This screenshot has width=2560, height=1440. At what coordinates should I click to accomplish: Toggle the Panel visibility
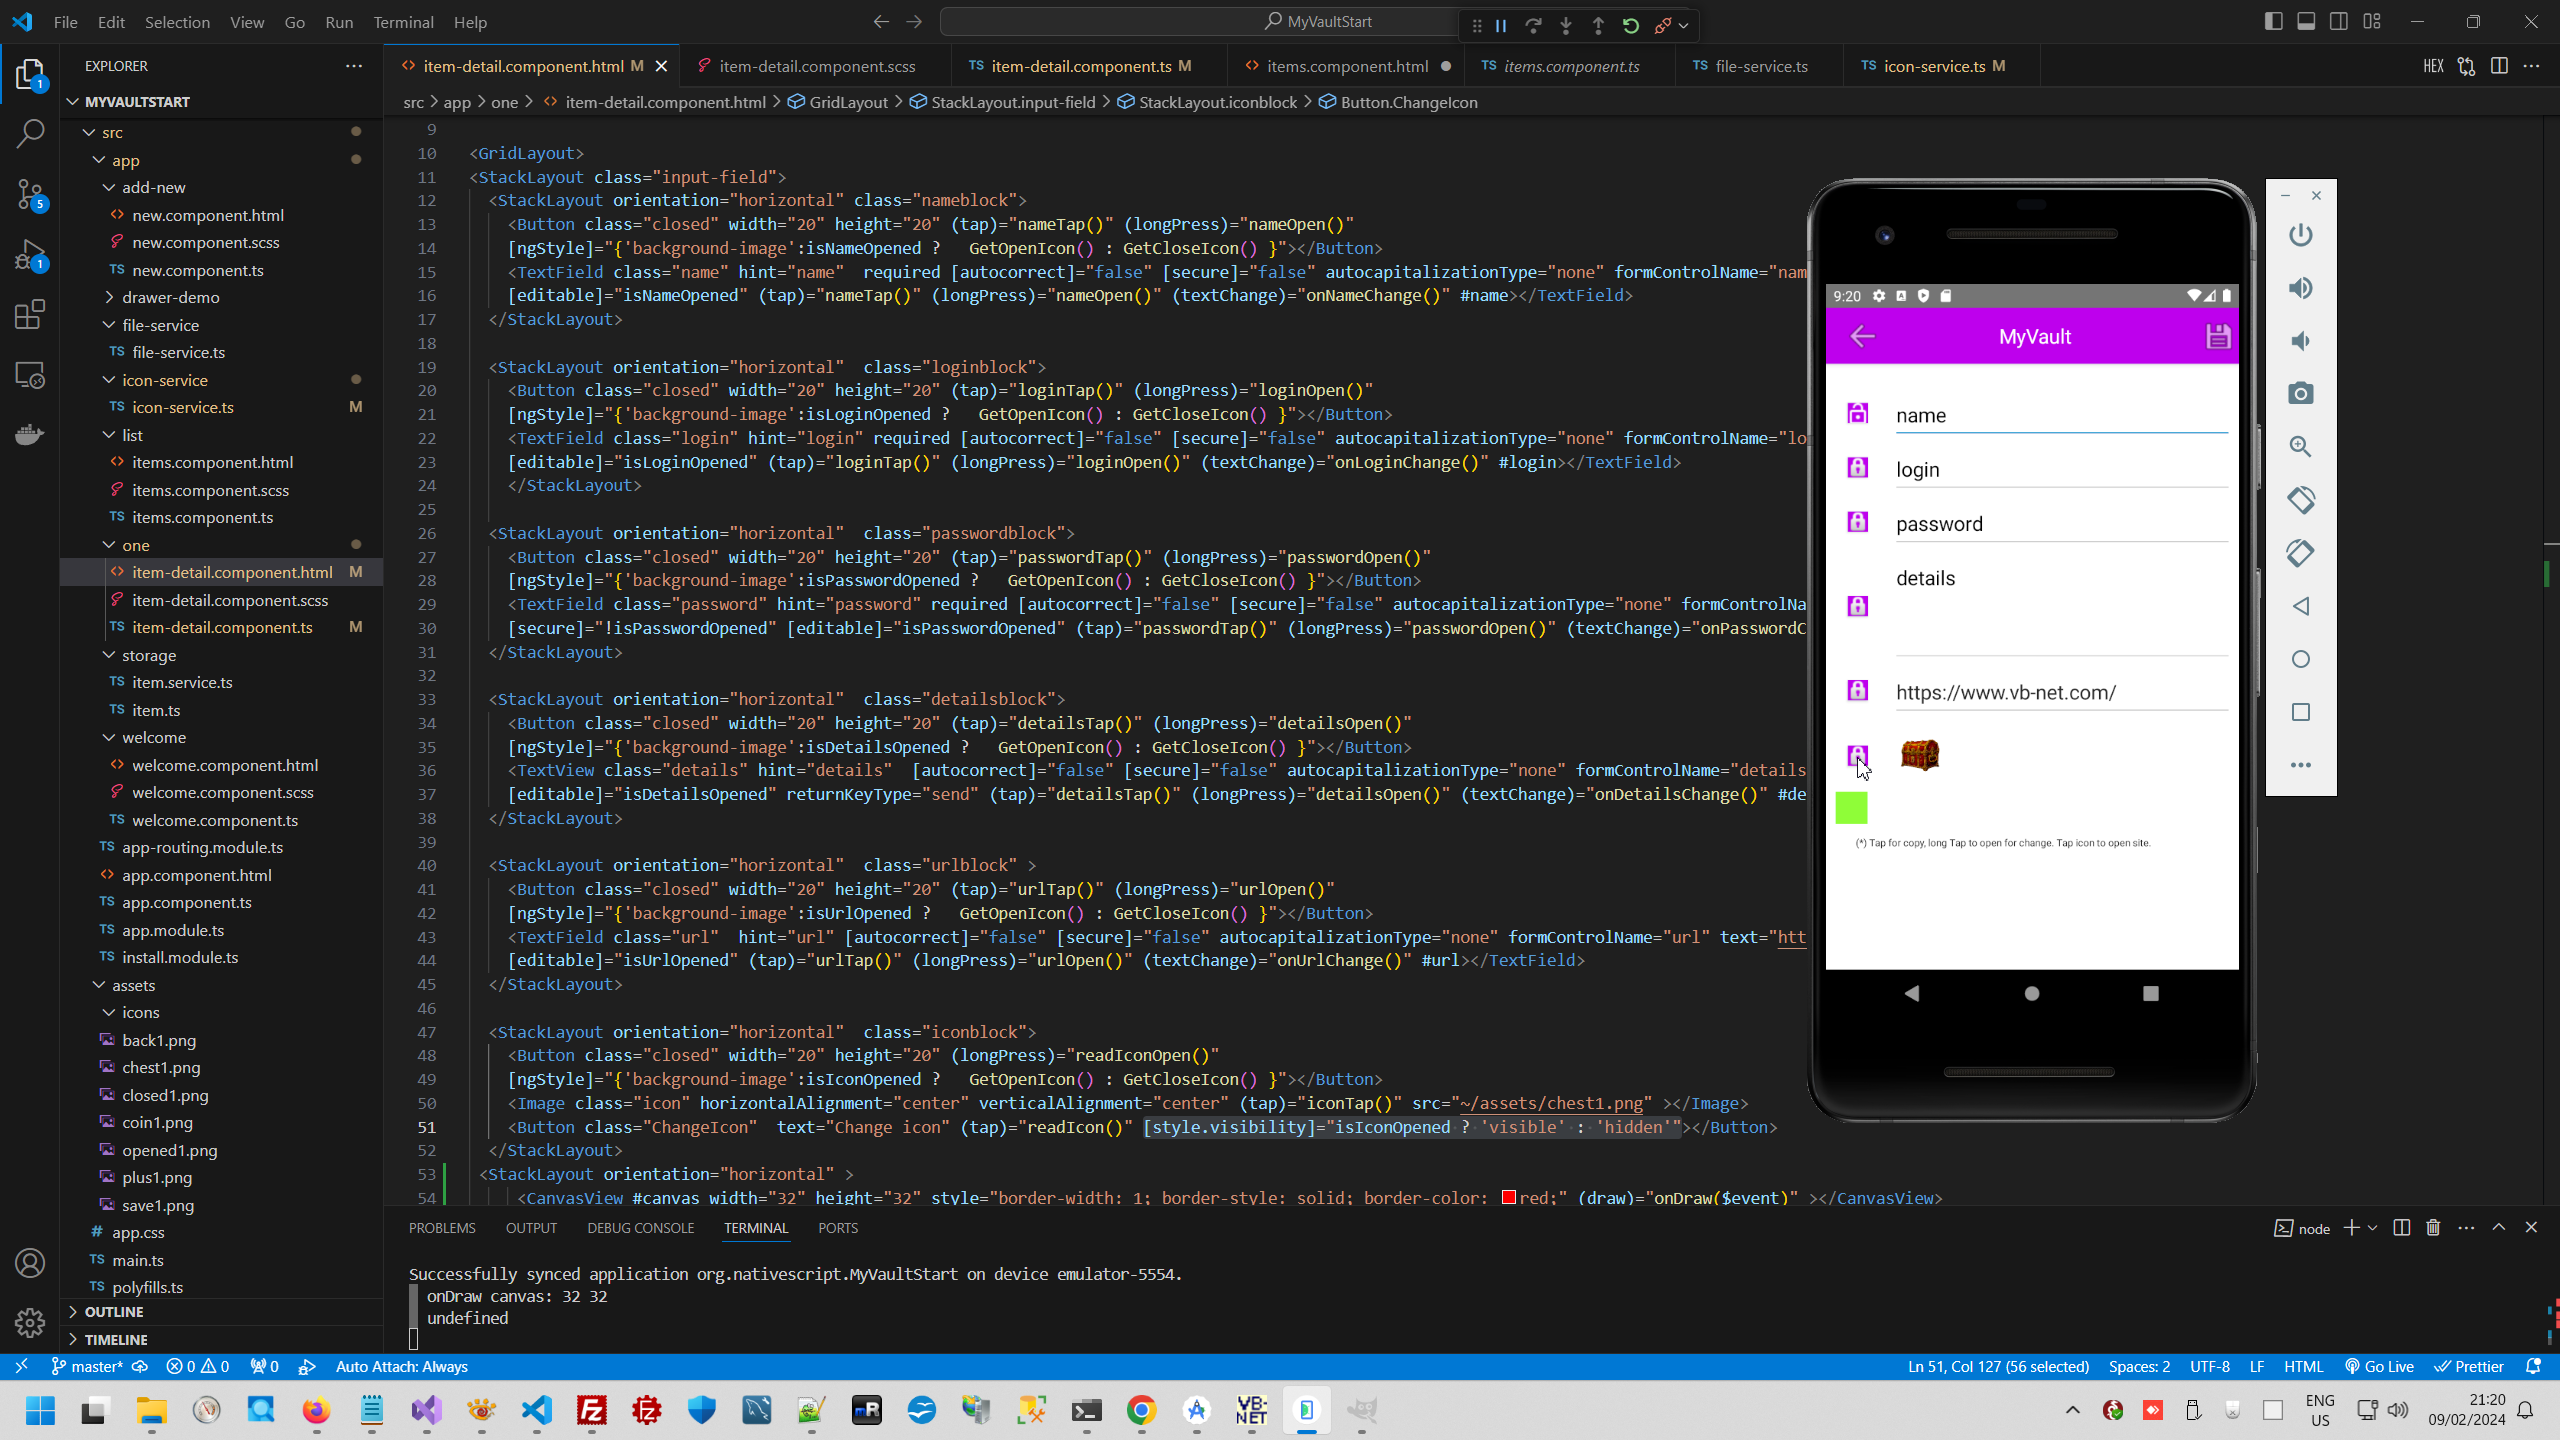coord(2307,20)
